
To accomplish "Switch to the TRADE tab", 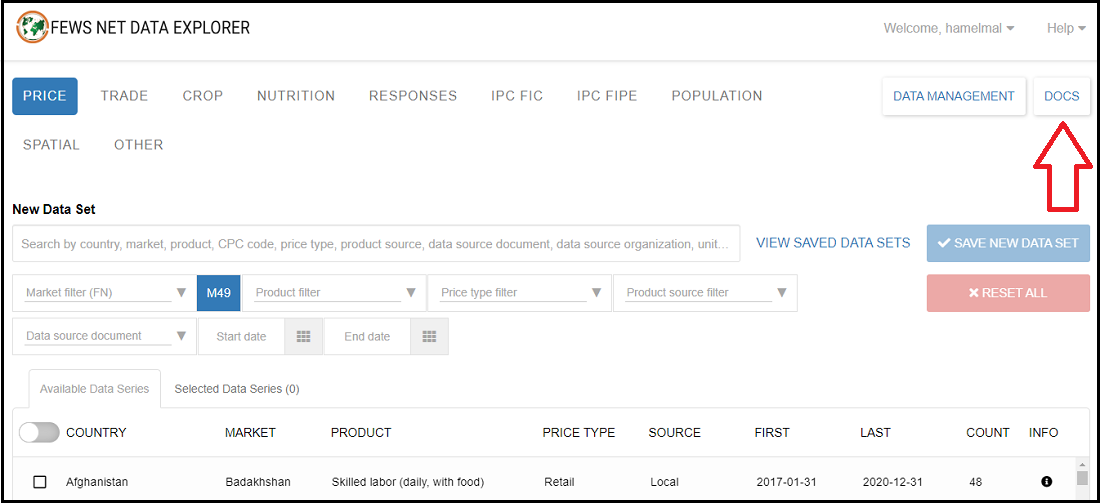I will pyautogui.click(x=124, y=96).
